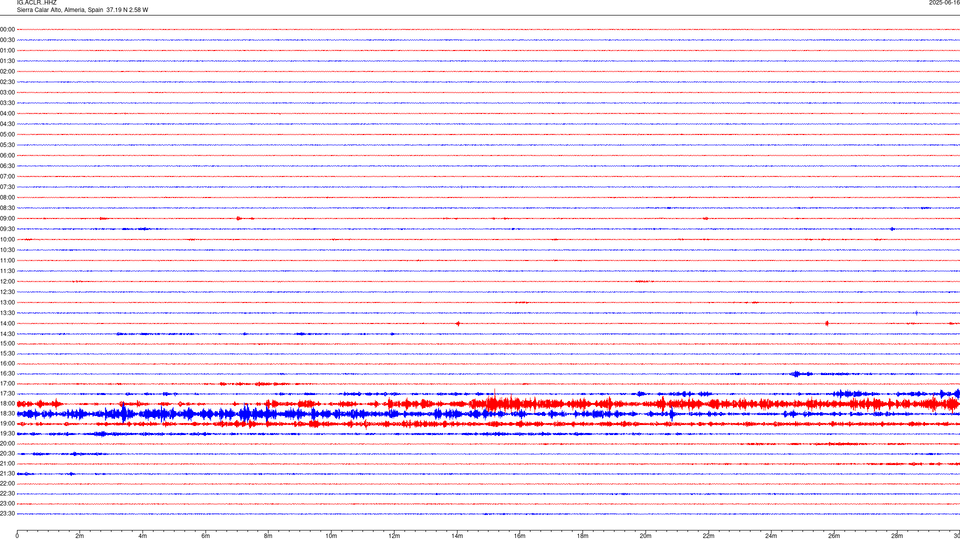Select the 19:30 time row label
The image size is (960, 540).
[x=7, y=433]
